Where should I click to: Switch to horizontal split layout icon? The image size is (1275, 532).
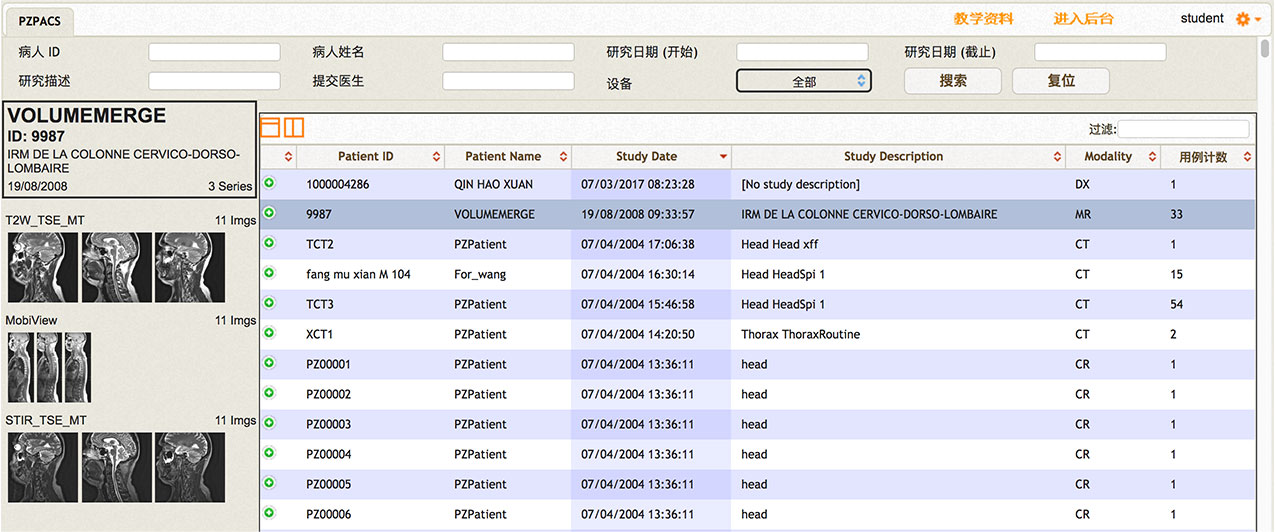tap(270, 127)
